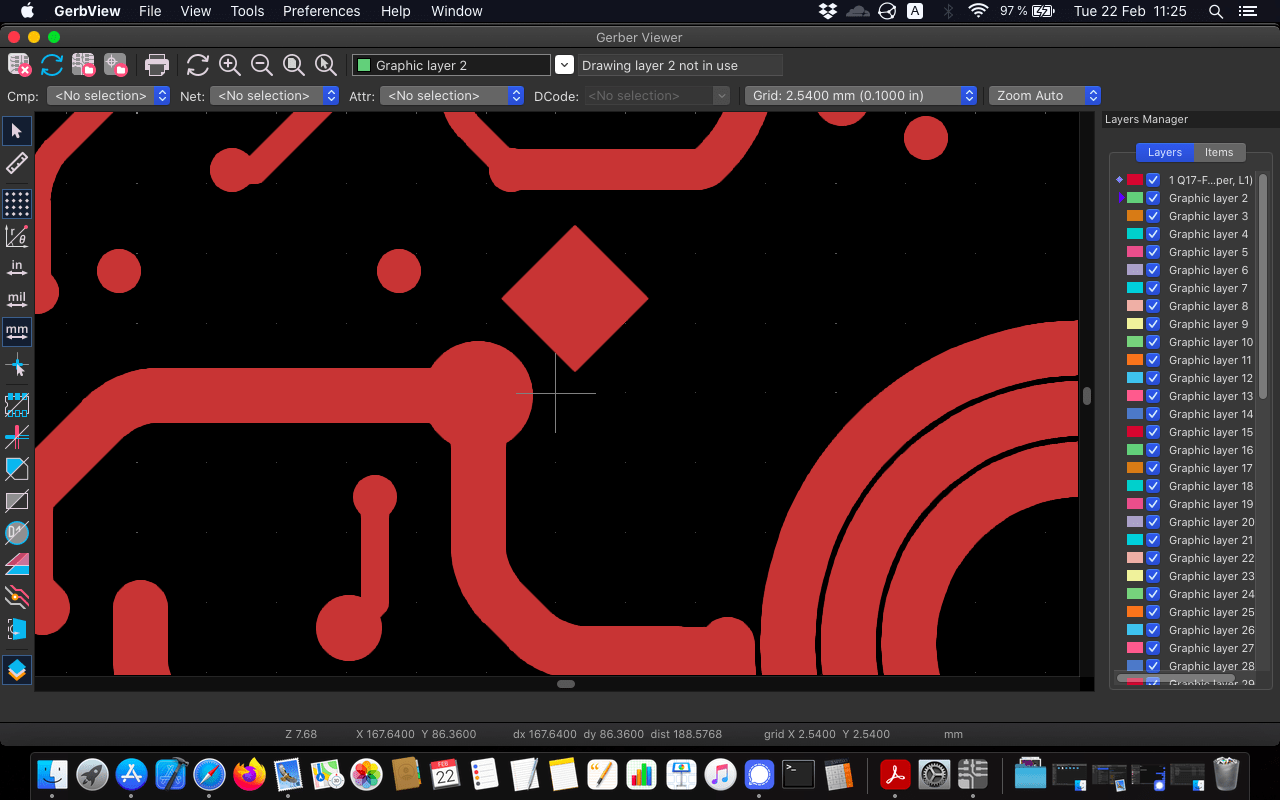Viewport: 1280px width, 800px height.
Task: Switch units to mils
Action: (17, 300)
